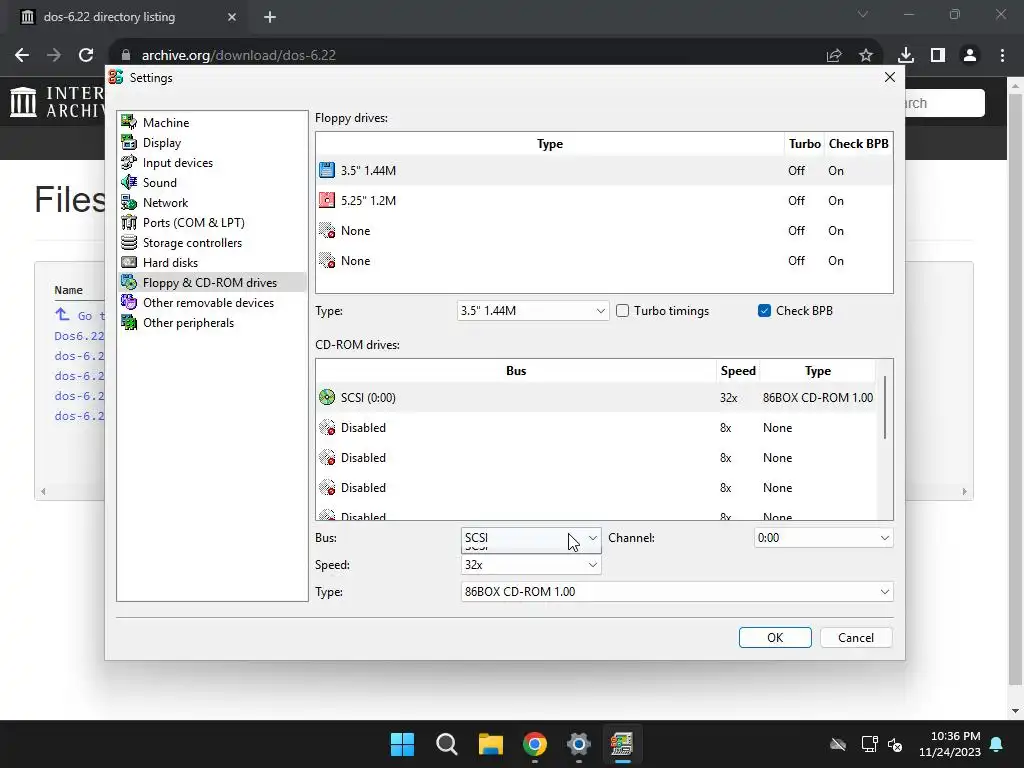1024x768 pixels.
Task: Click the browser page vertical scrollbar
Action: point(1015,389)
